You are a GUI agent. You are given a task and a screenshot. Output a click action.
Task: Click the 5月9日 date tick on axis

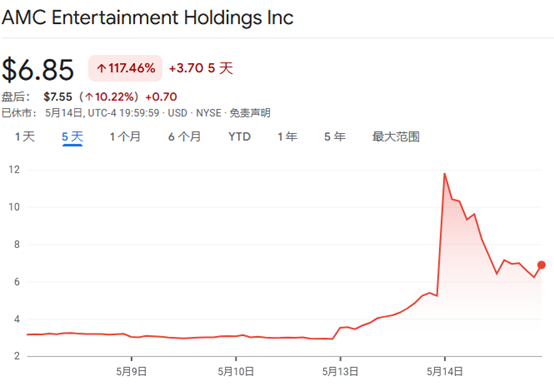[x=131, y=371]
